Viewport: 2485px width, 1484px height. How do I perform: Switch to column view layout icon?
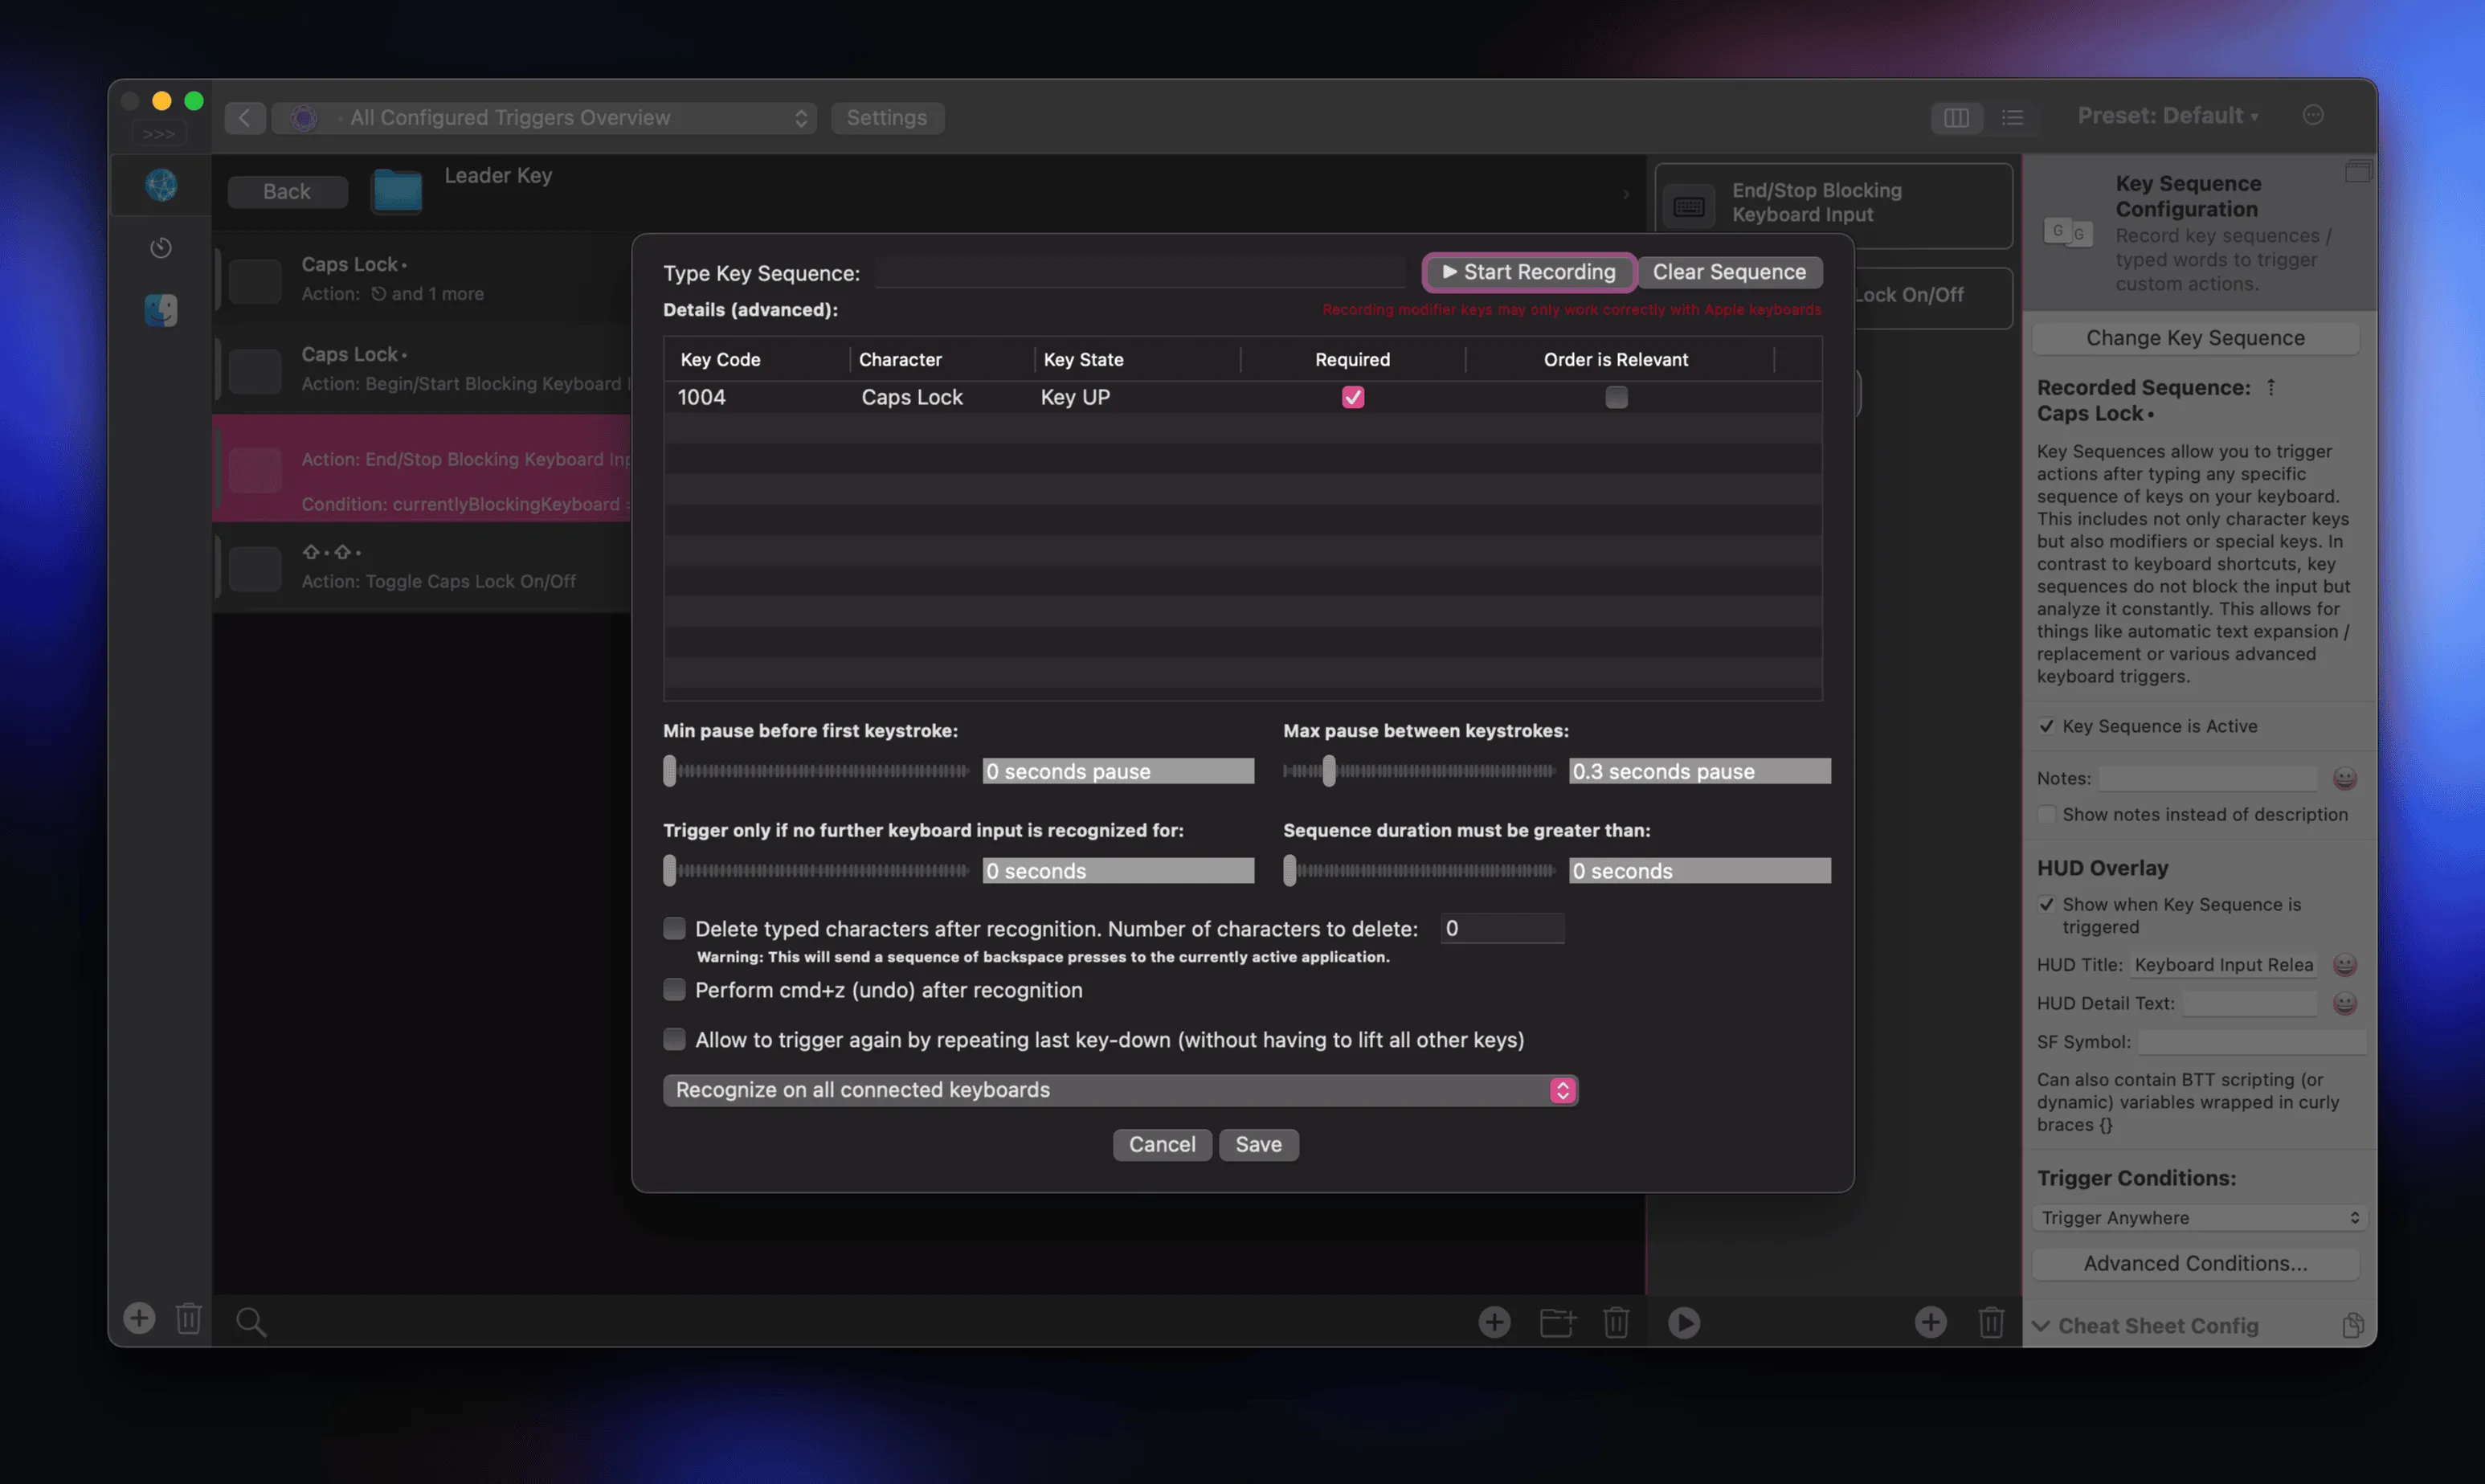(x=1956, y=118)
